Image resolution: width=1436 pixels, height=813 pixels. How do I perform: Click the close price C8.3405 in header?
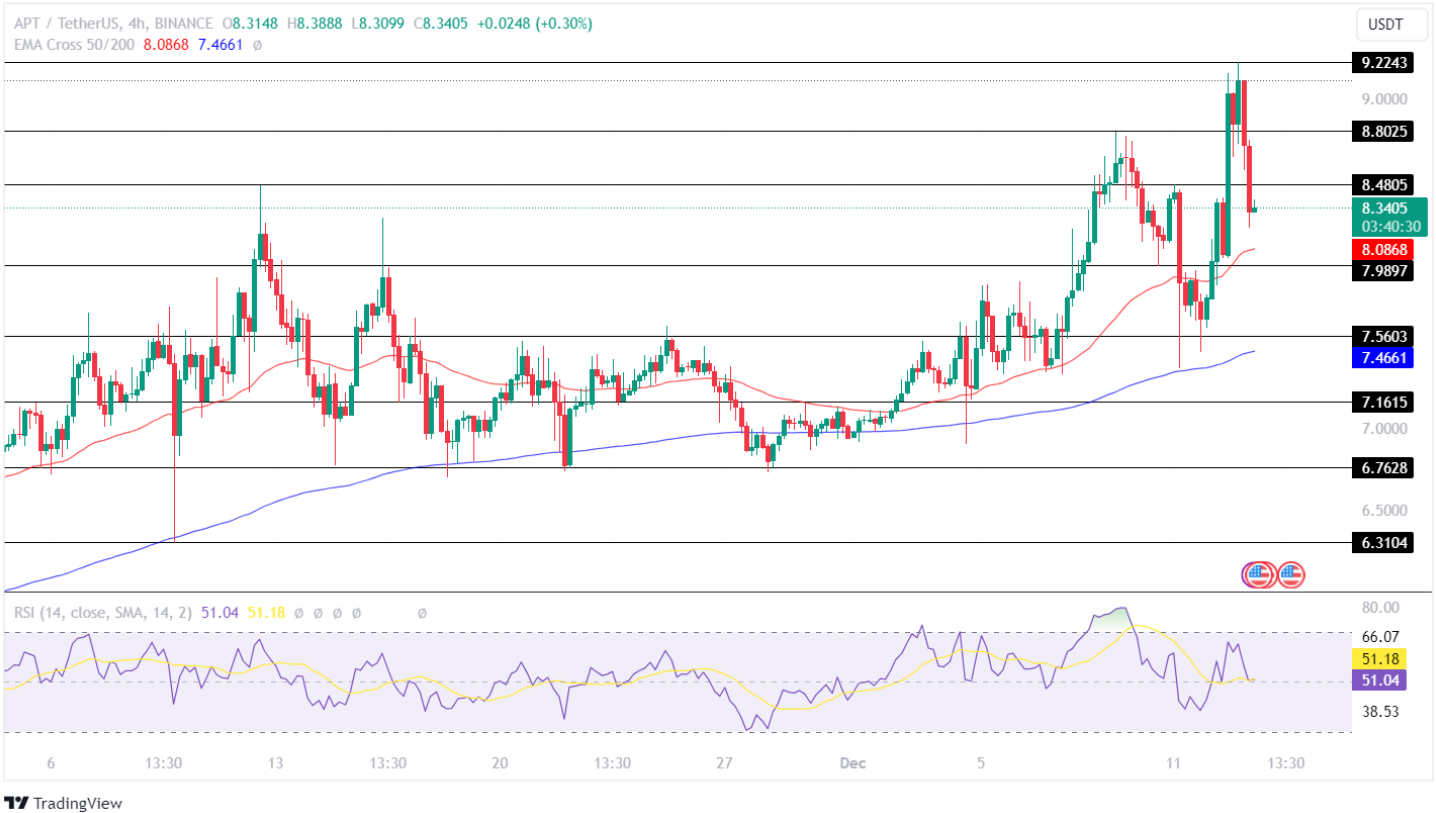440,23
